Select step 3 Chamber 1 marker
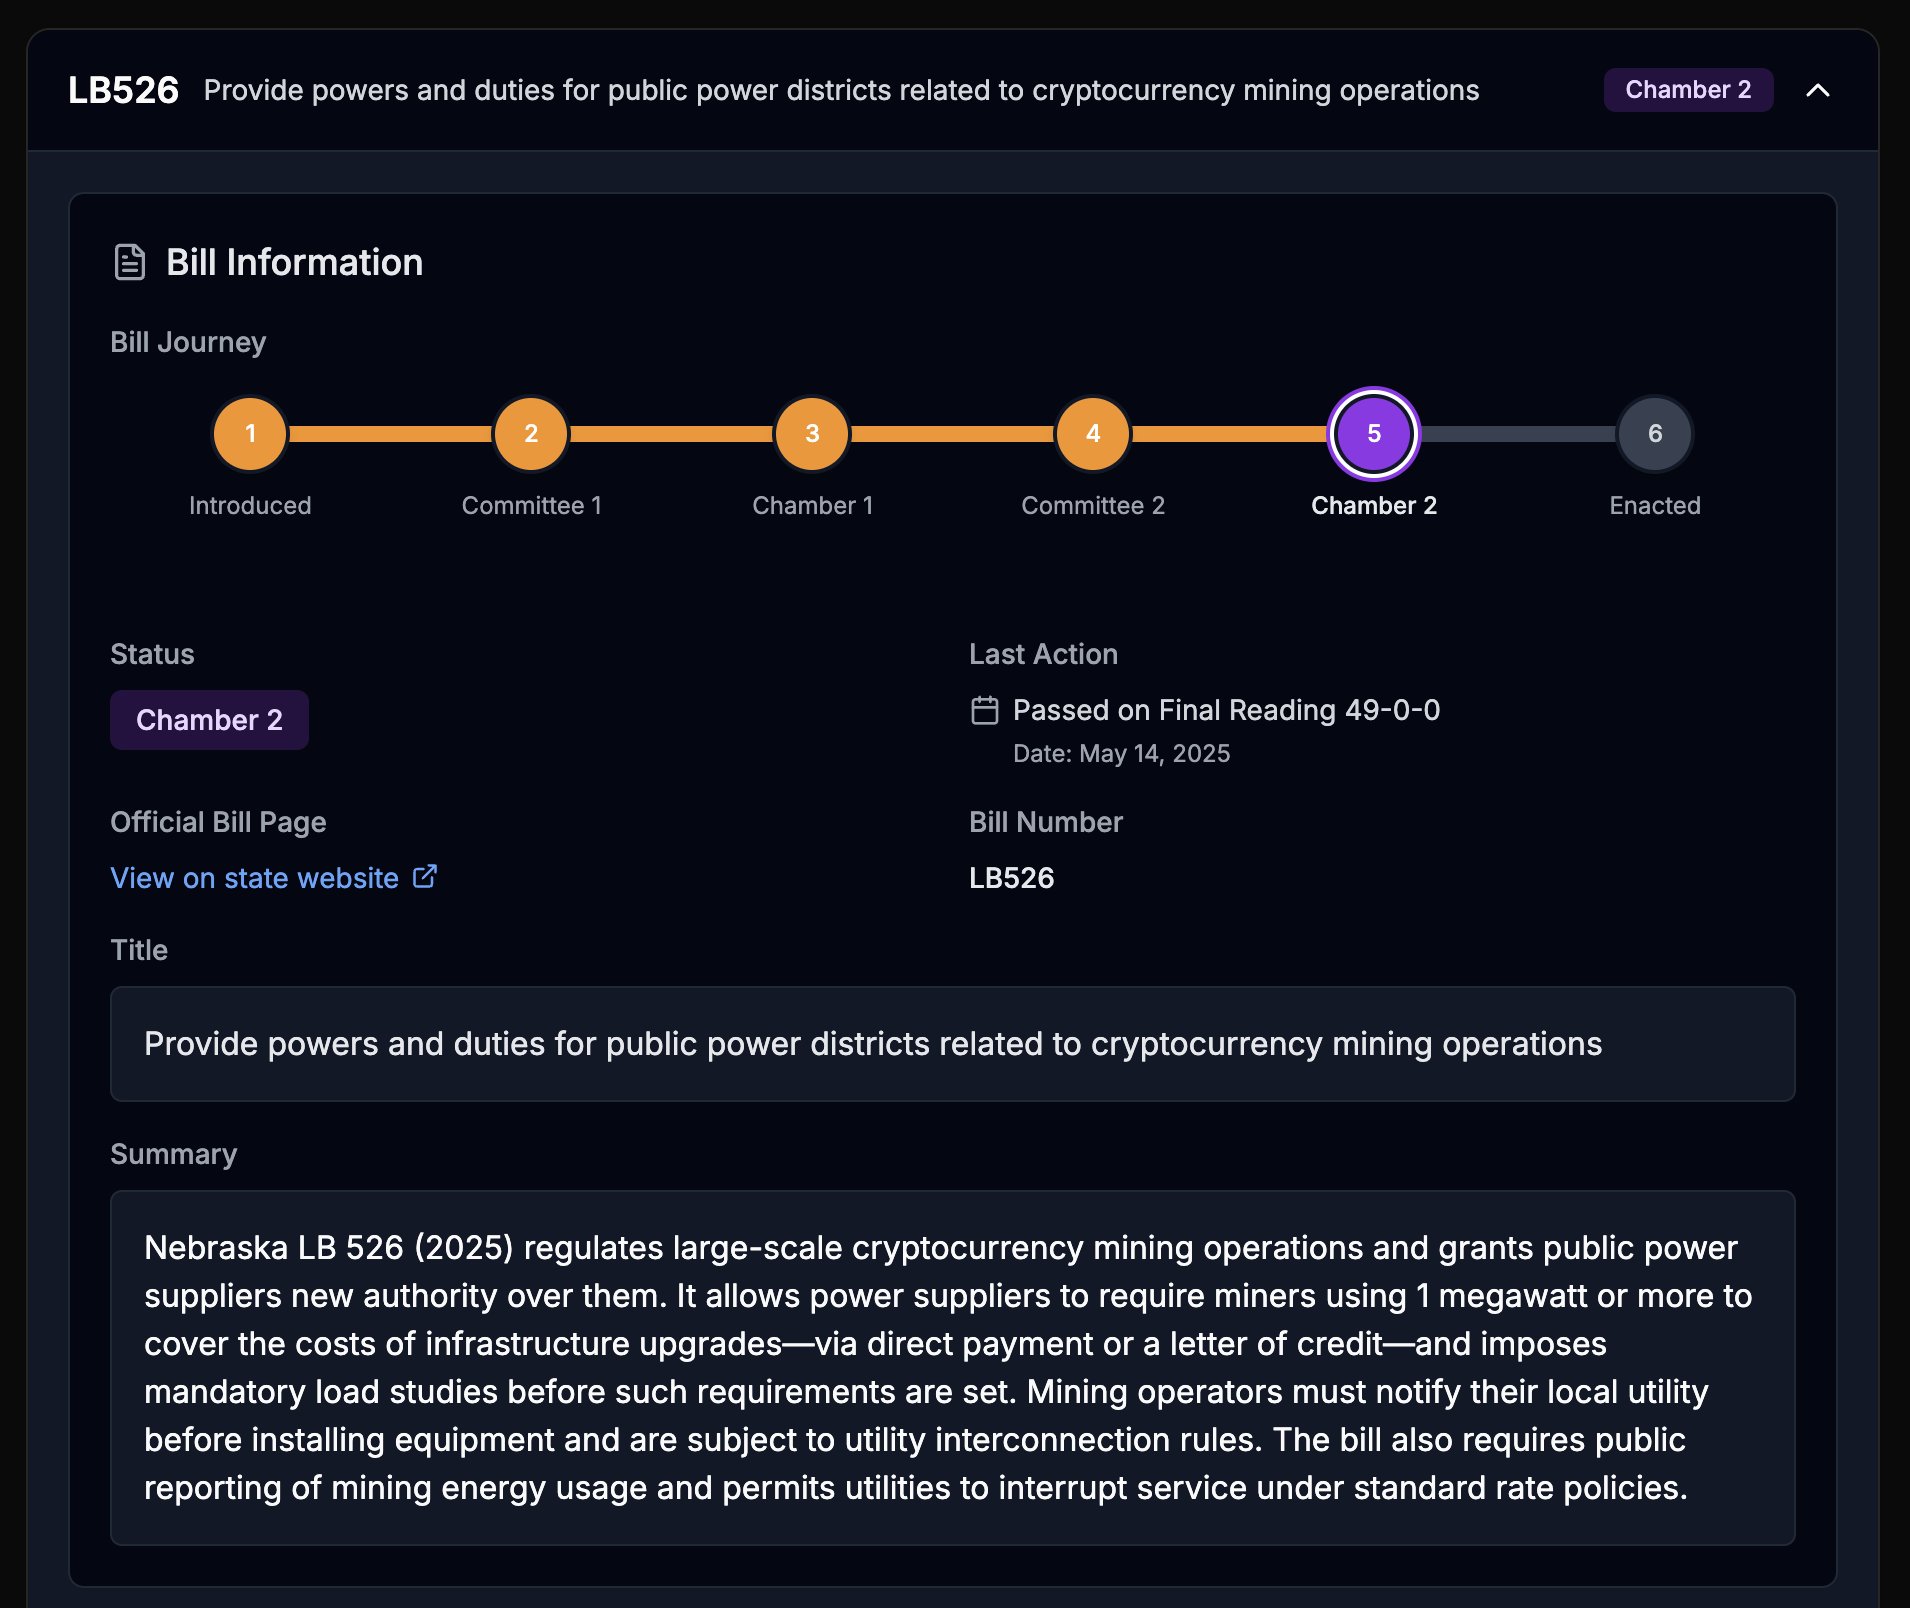The width and height of the screenshot is (1910, 1608). (x=812, y=434)
